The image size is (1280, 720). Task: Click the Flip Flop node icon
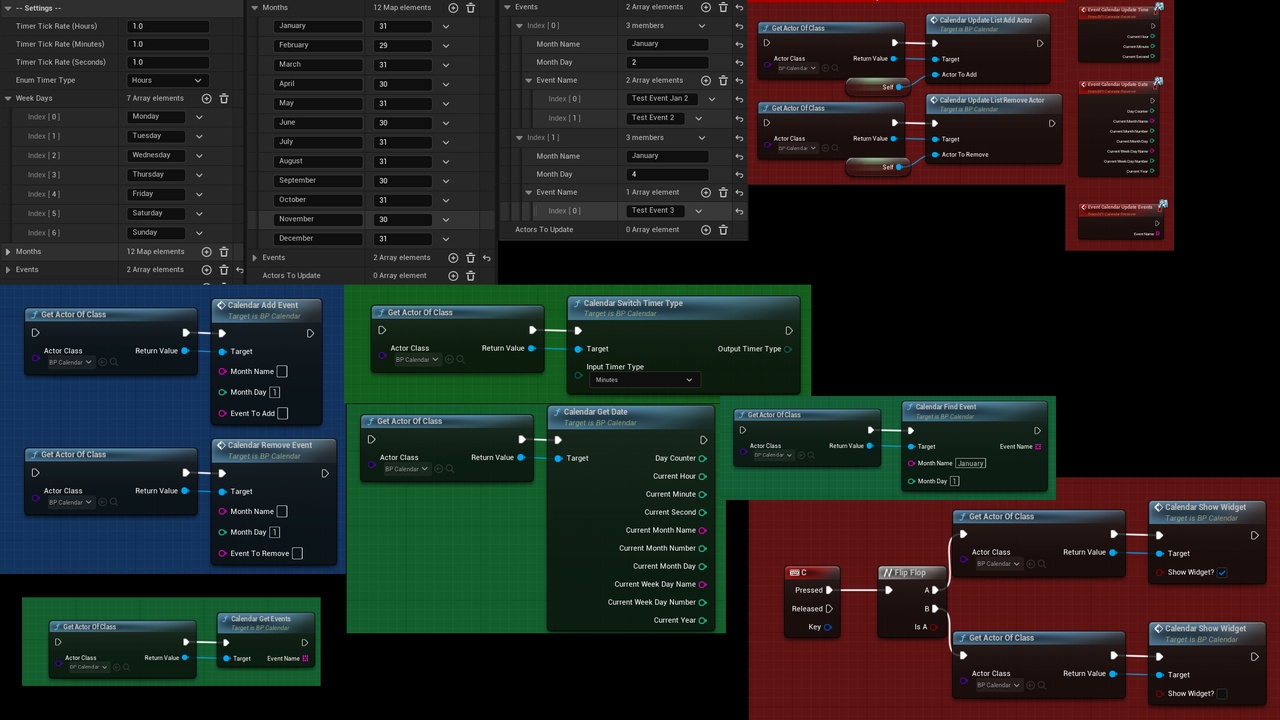pos(888,573)
